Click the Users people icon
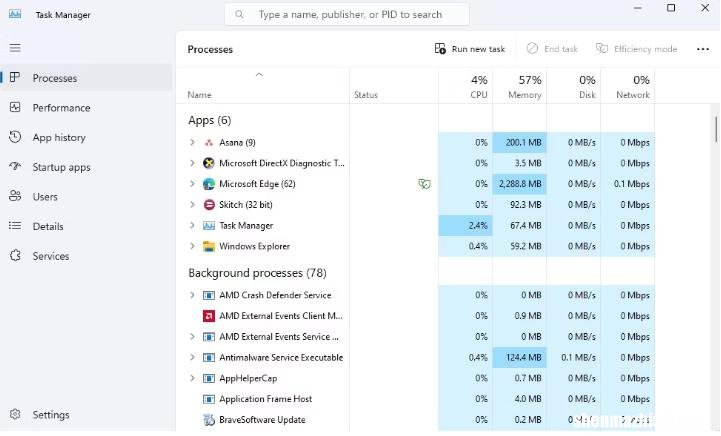 tap(15, 196)
